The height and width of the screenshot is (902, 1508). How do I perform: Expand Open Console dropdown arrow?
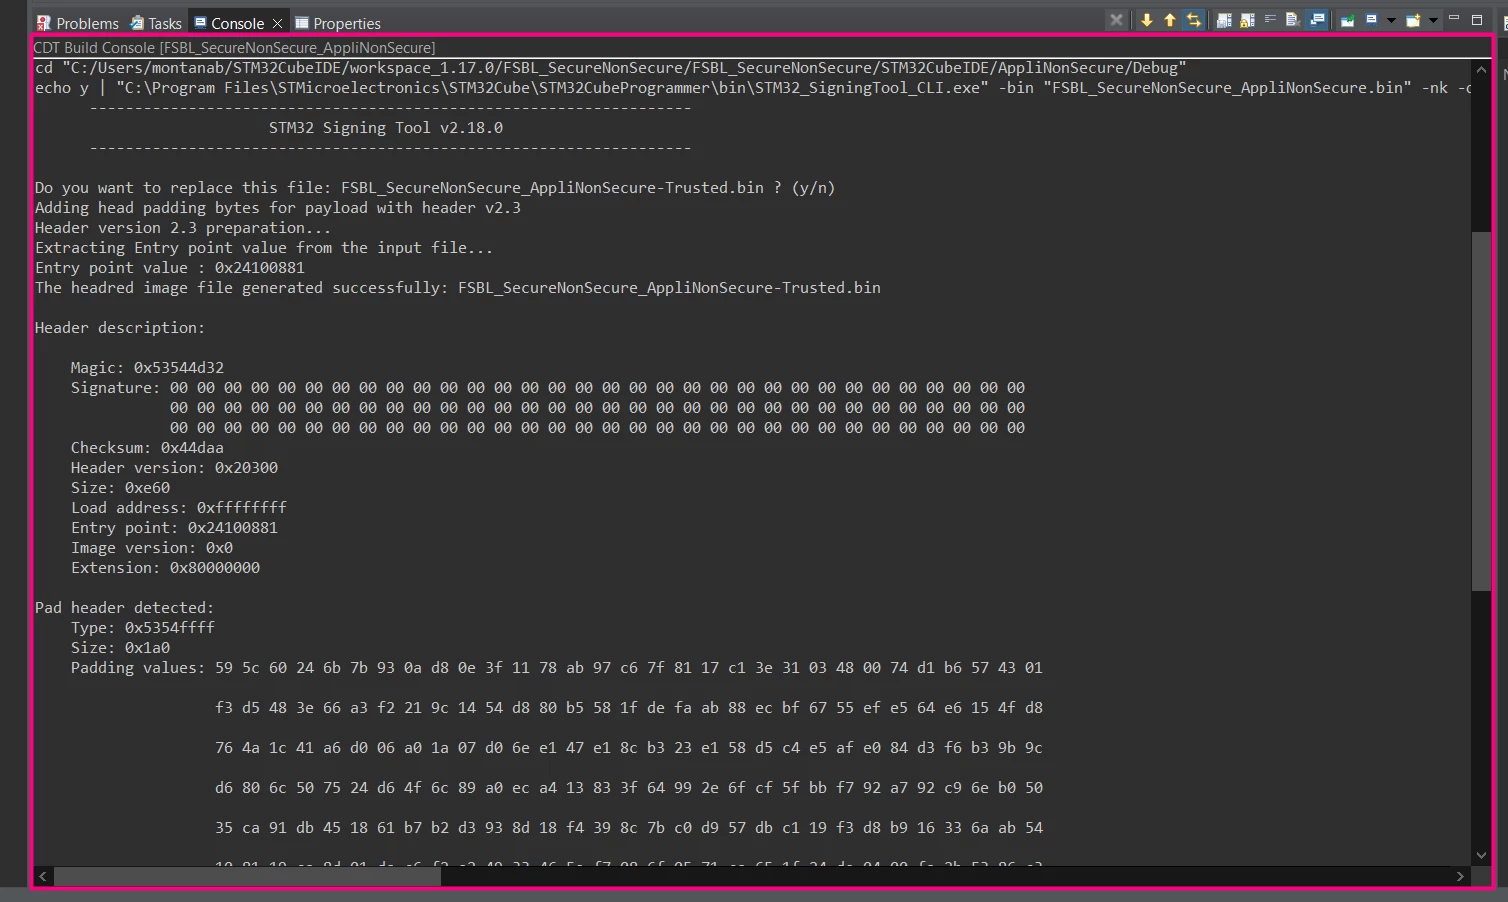pyautogui.click(x=1433, y=20)
